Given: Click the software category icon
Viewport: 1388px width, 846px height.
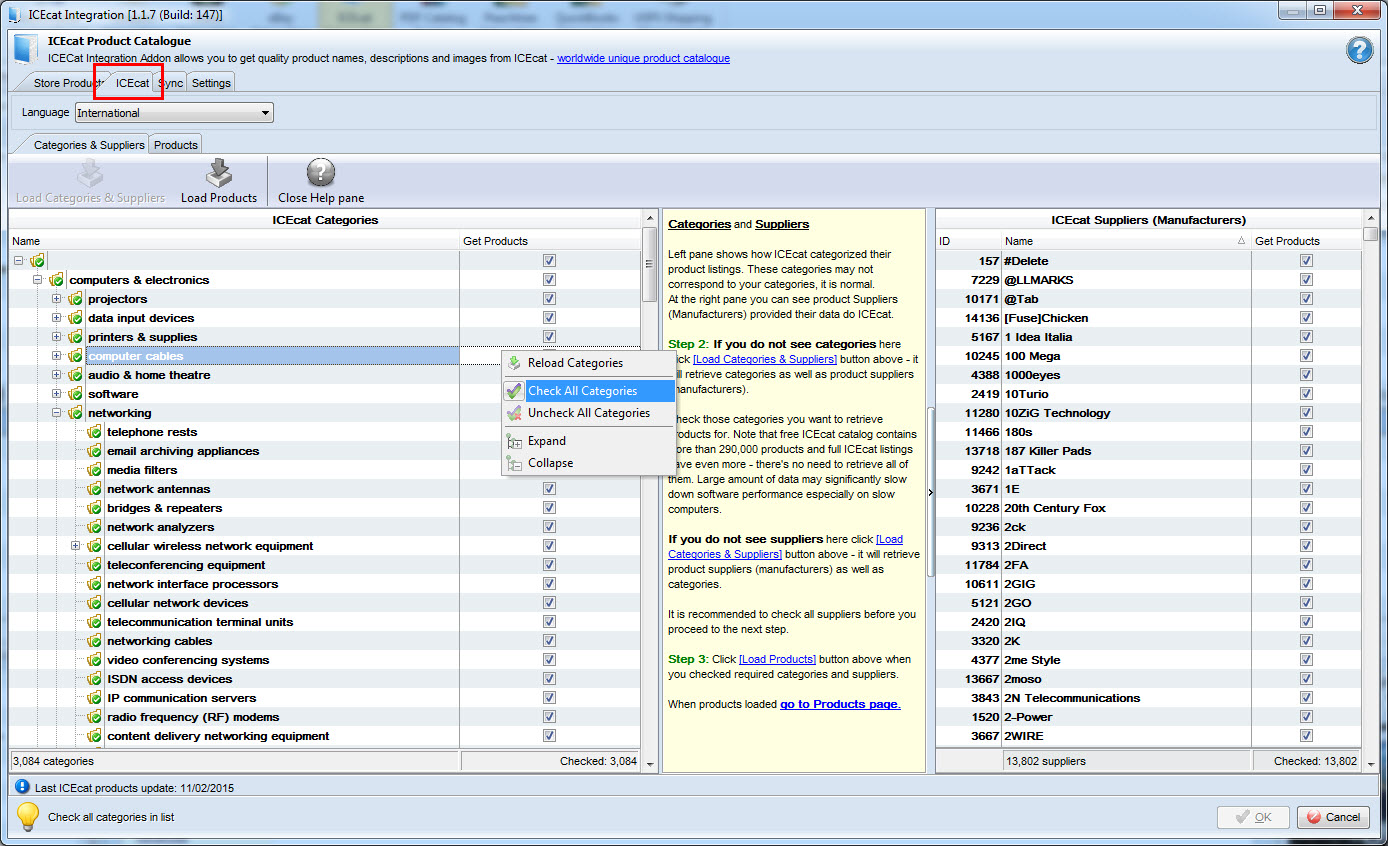Looking at the screenshot, I should 75,394.
